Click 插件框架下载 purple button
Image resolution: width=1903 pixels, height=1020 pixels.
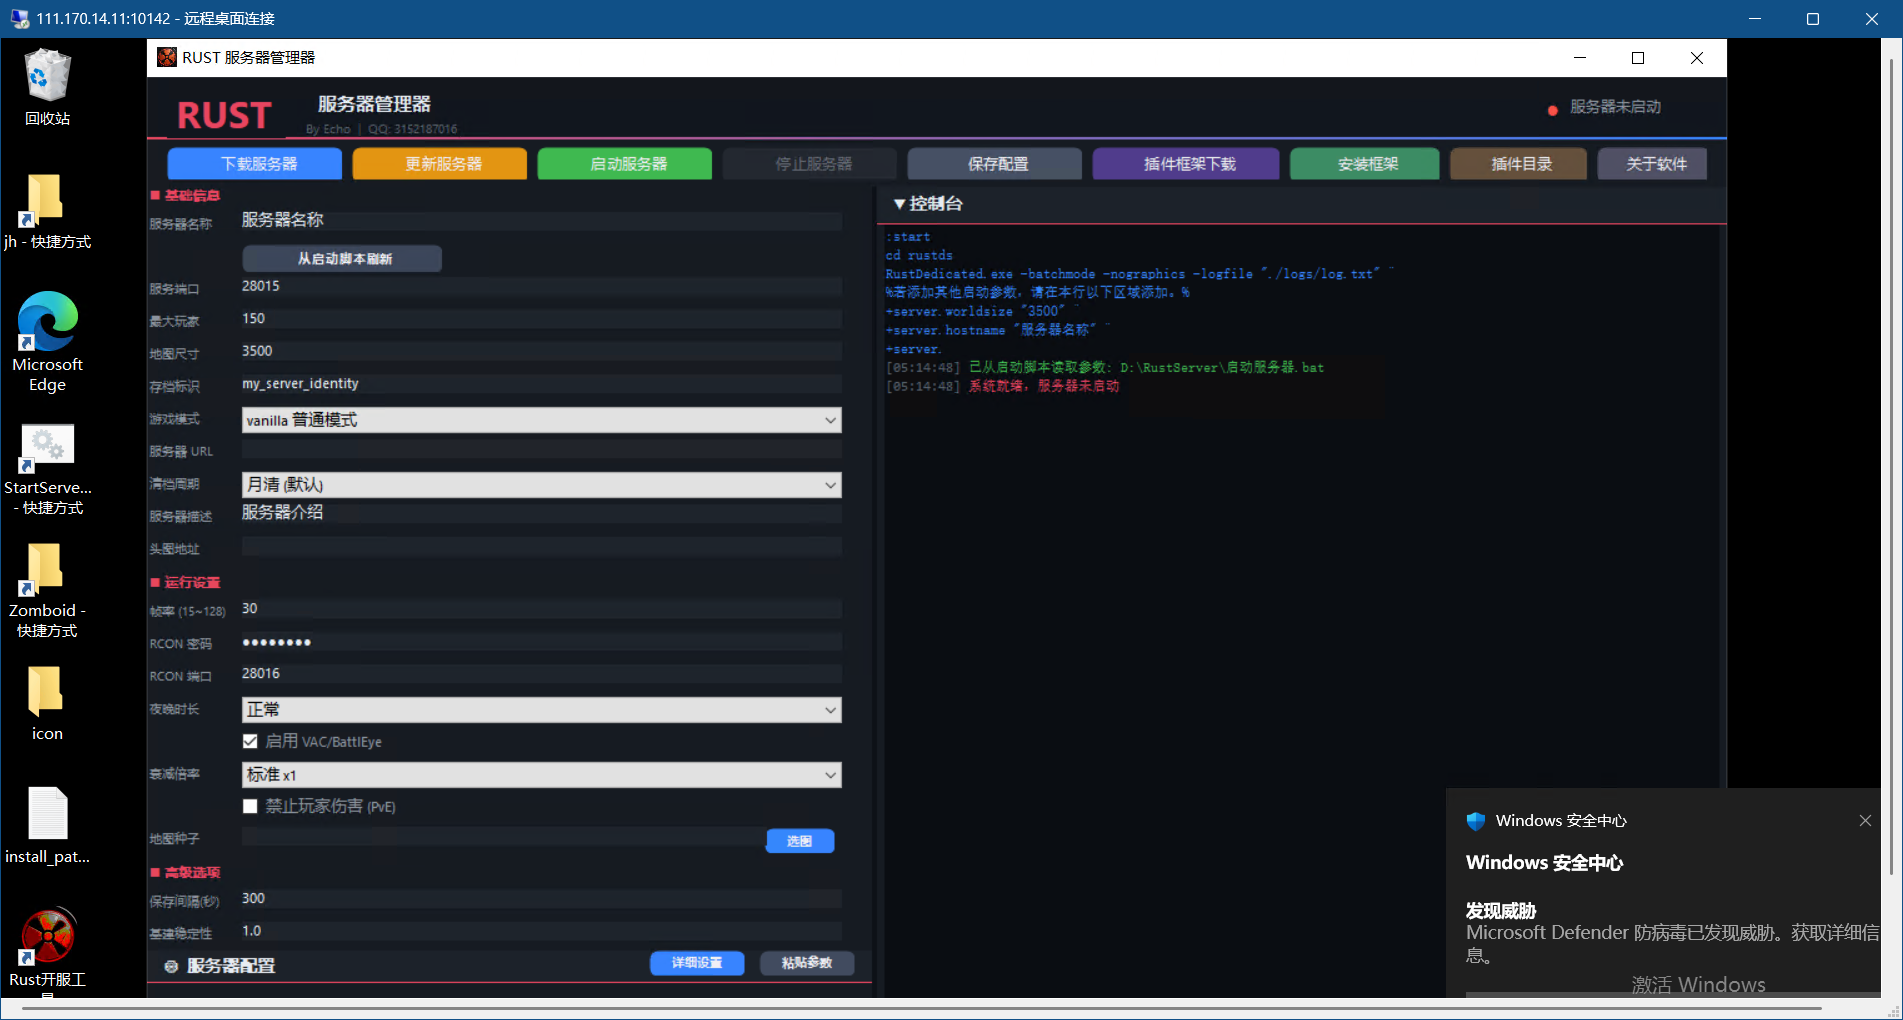(x=1186, y=164)
